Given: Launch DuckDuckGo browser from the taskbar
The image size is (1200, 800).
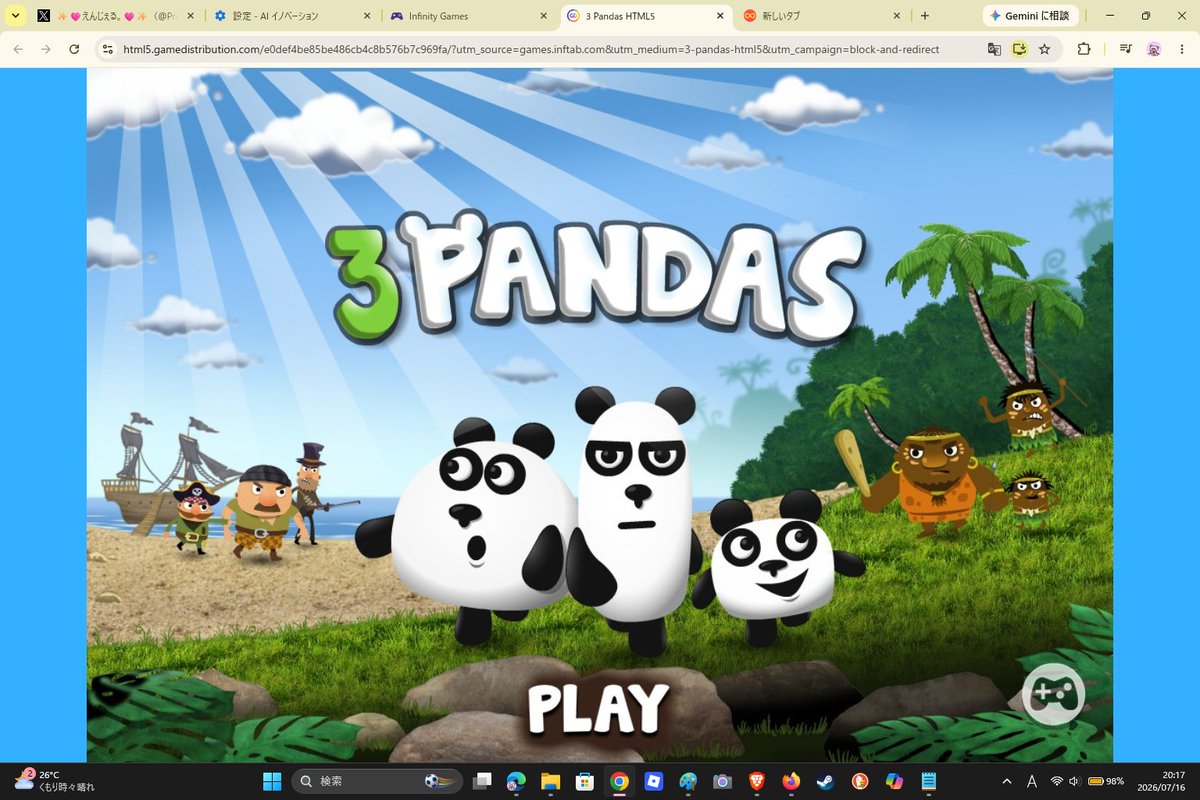Looking at the screenshot, I should 860,781.
